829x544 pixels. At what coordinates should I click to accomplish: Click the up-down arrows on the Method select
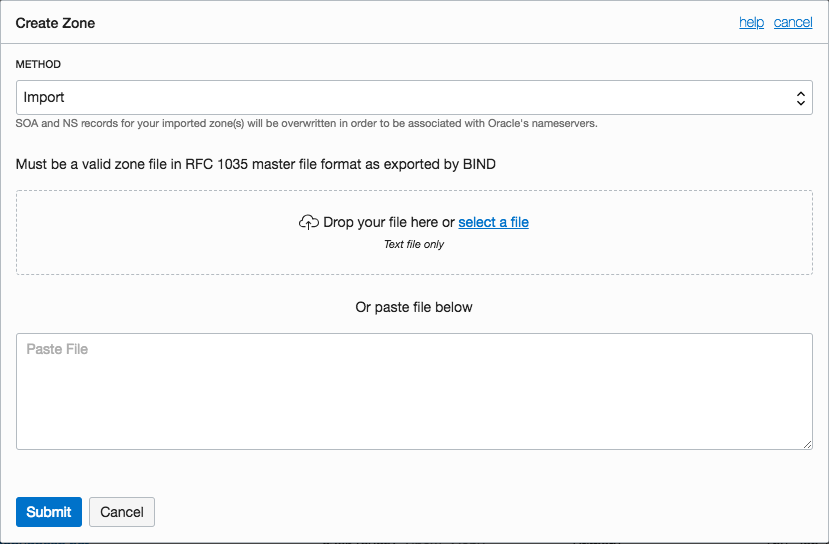coord(800,98)
